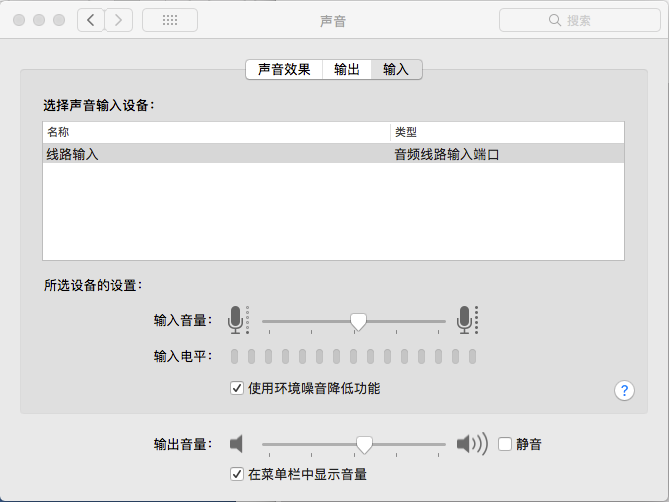Click the 输出音量 slider thumb

(x=364, y=445)
